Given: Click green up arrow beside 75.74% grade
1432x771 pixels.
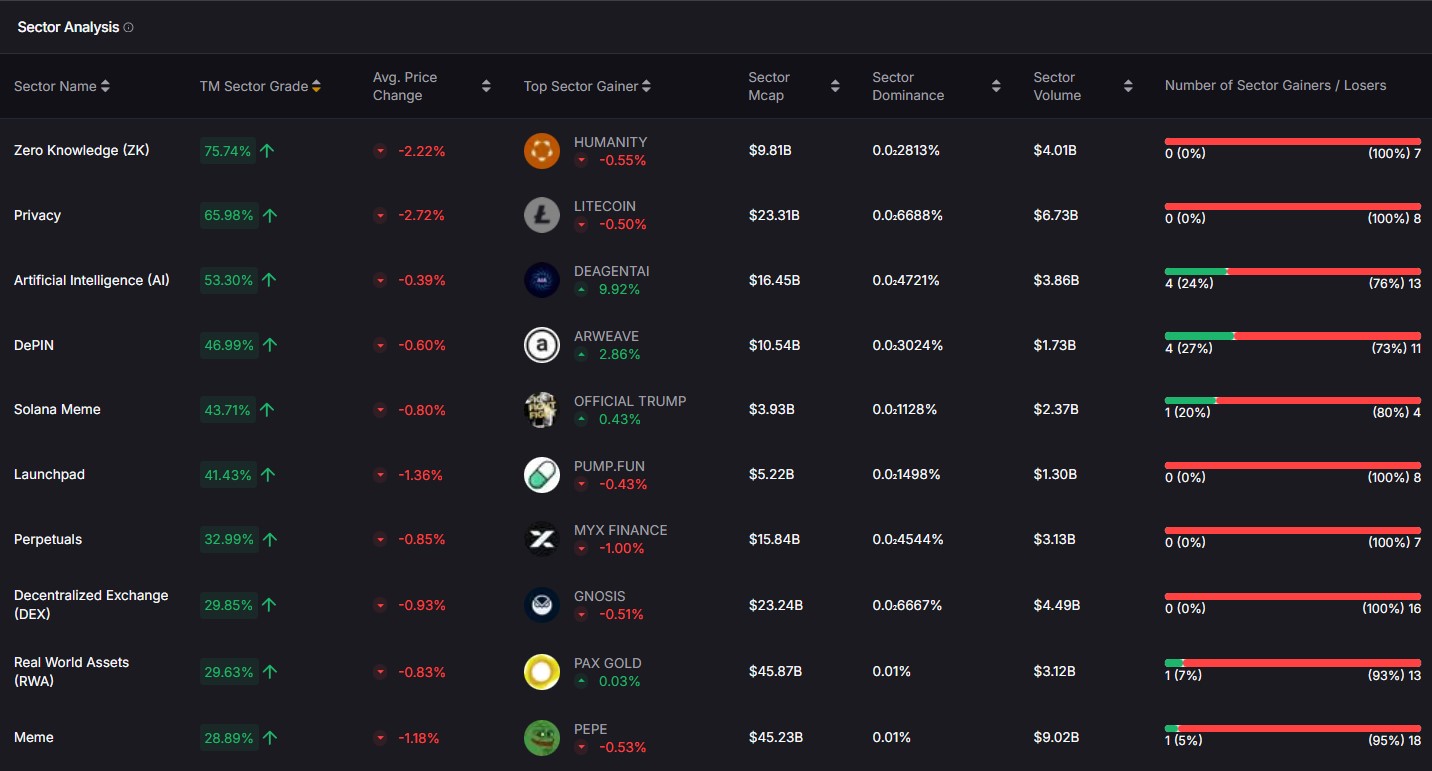Looking at the screenshot, I should point(268,151).
